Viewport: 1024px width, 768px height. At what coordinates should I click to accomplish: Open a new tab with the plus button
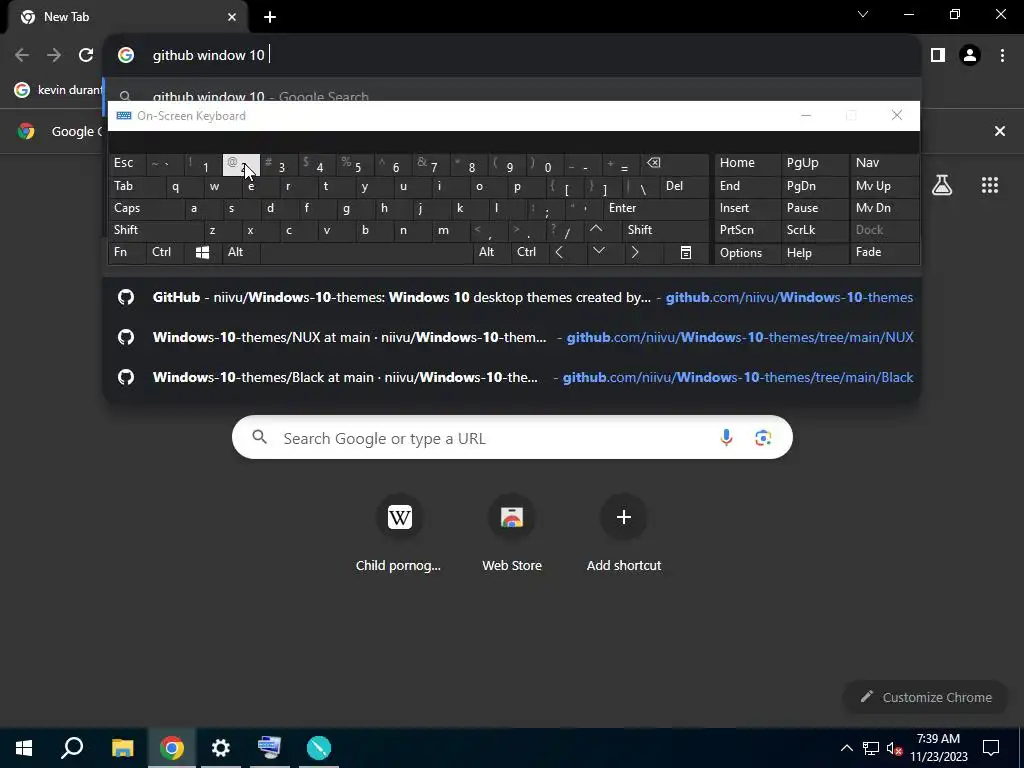[270, 17]
